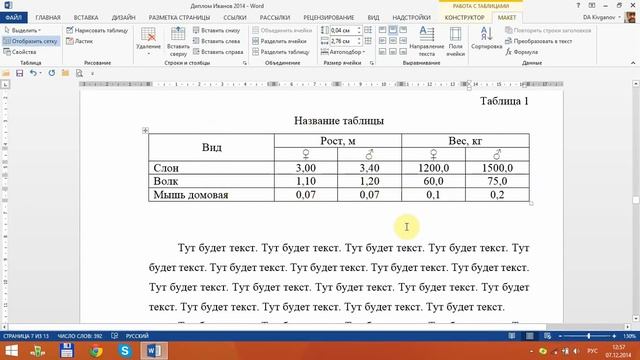640x360 pixels.
Task: Select the Ластик eraser tool
Action: [x=80, y=41]
